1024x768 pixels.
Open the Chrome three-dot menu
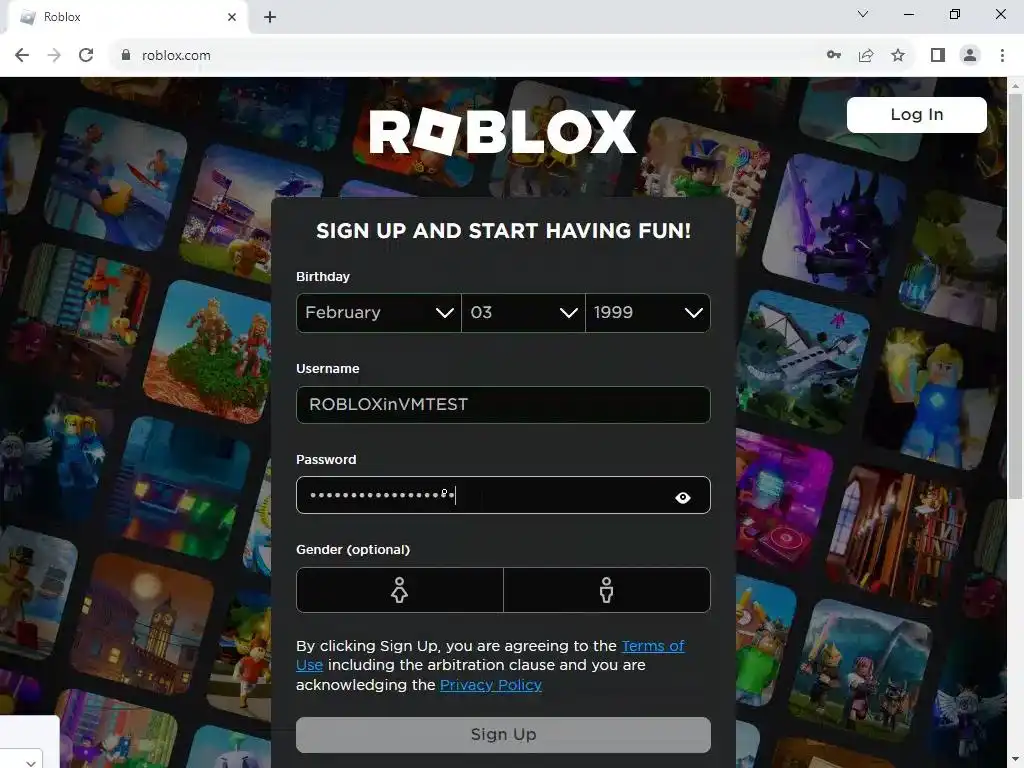click(1002, 56)
